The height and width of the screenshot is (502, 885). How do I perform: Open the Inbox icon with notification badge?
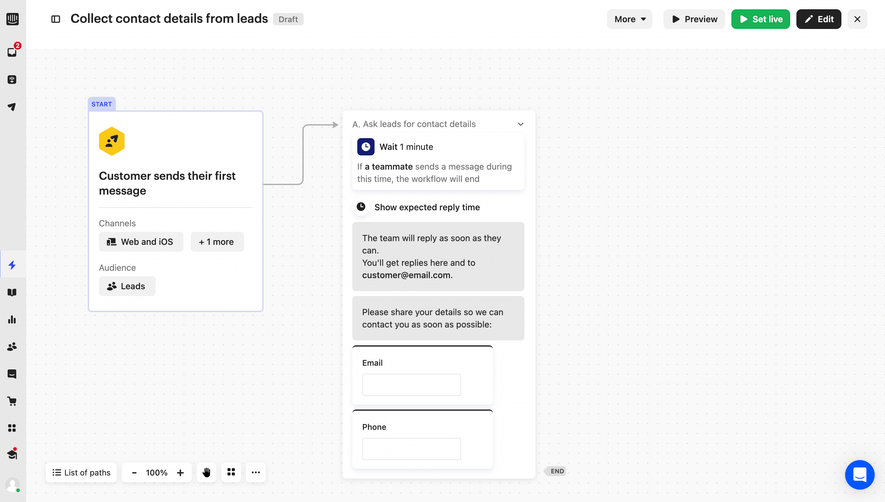click(x=12, y=51)
